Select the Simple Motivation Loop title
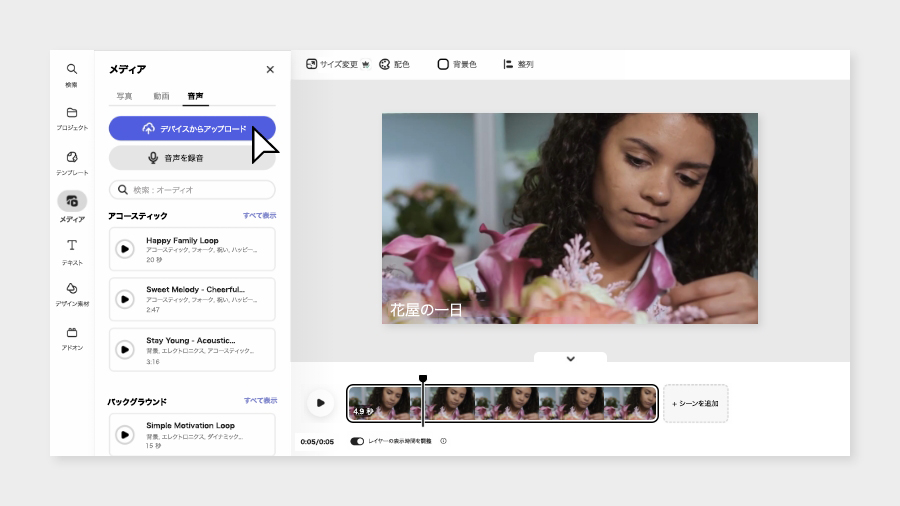This screenshot has height=506, width=900. pyautogui.click(x=190, y=426)
